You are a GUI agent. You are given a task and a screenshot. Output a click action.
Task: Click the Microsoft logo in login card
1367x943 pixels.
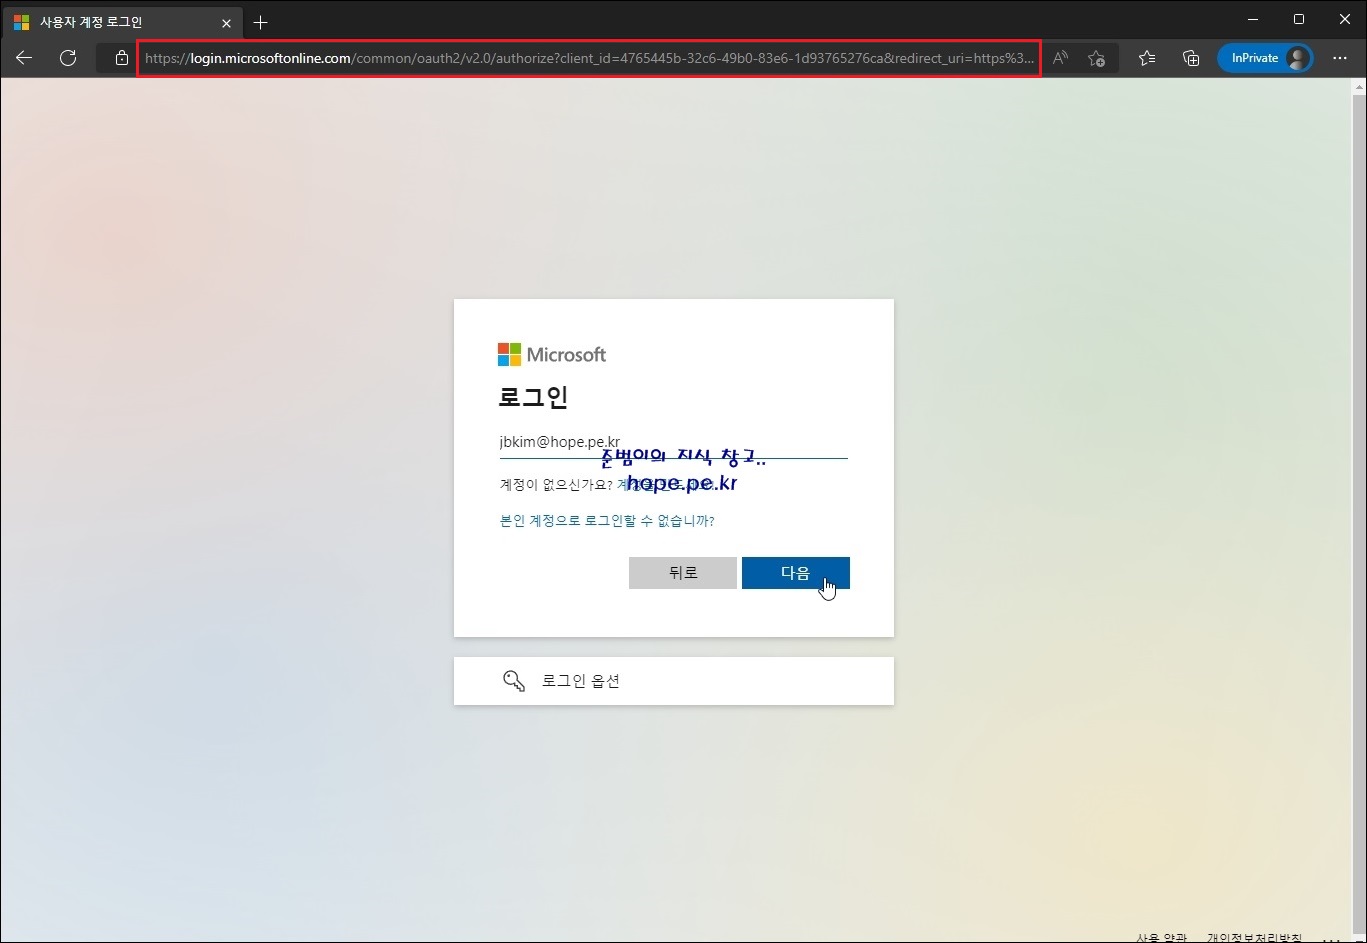[x=552, y=355]
